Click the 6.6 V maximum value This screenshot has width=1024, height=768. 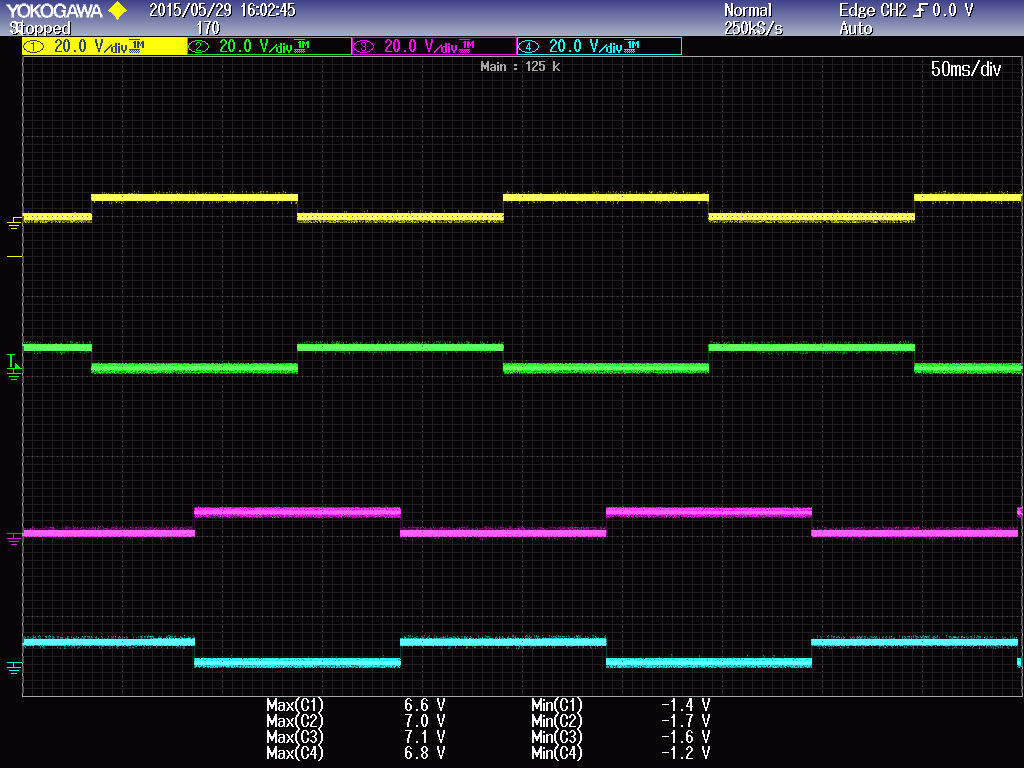tap(424, 705)
